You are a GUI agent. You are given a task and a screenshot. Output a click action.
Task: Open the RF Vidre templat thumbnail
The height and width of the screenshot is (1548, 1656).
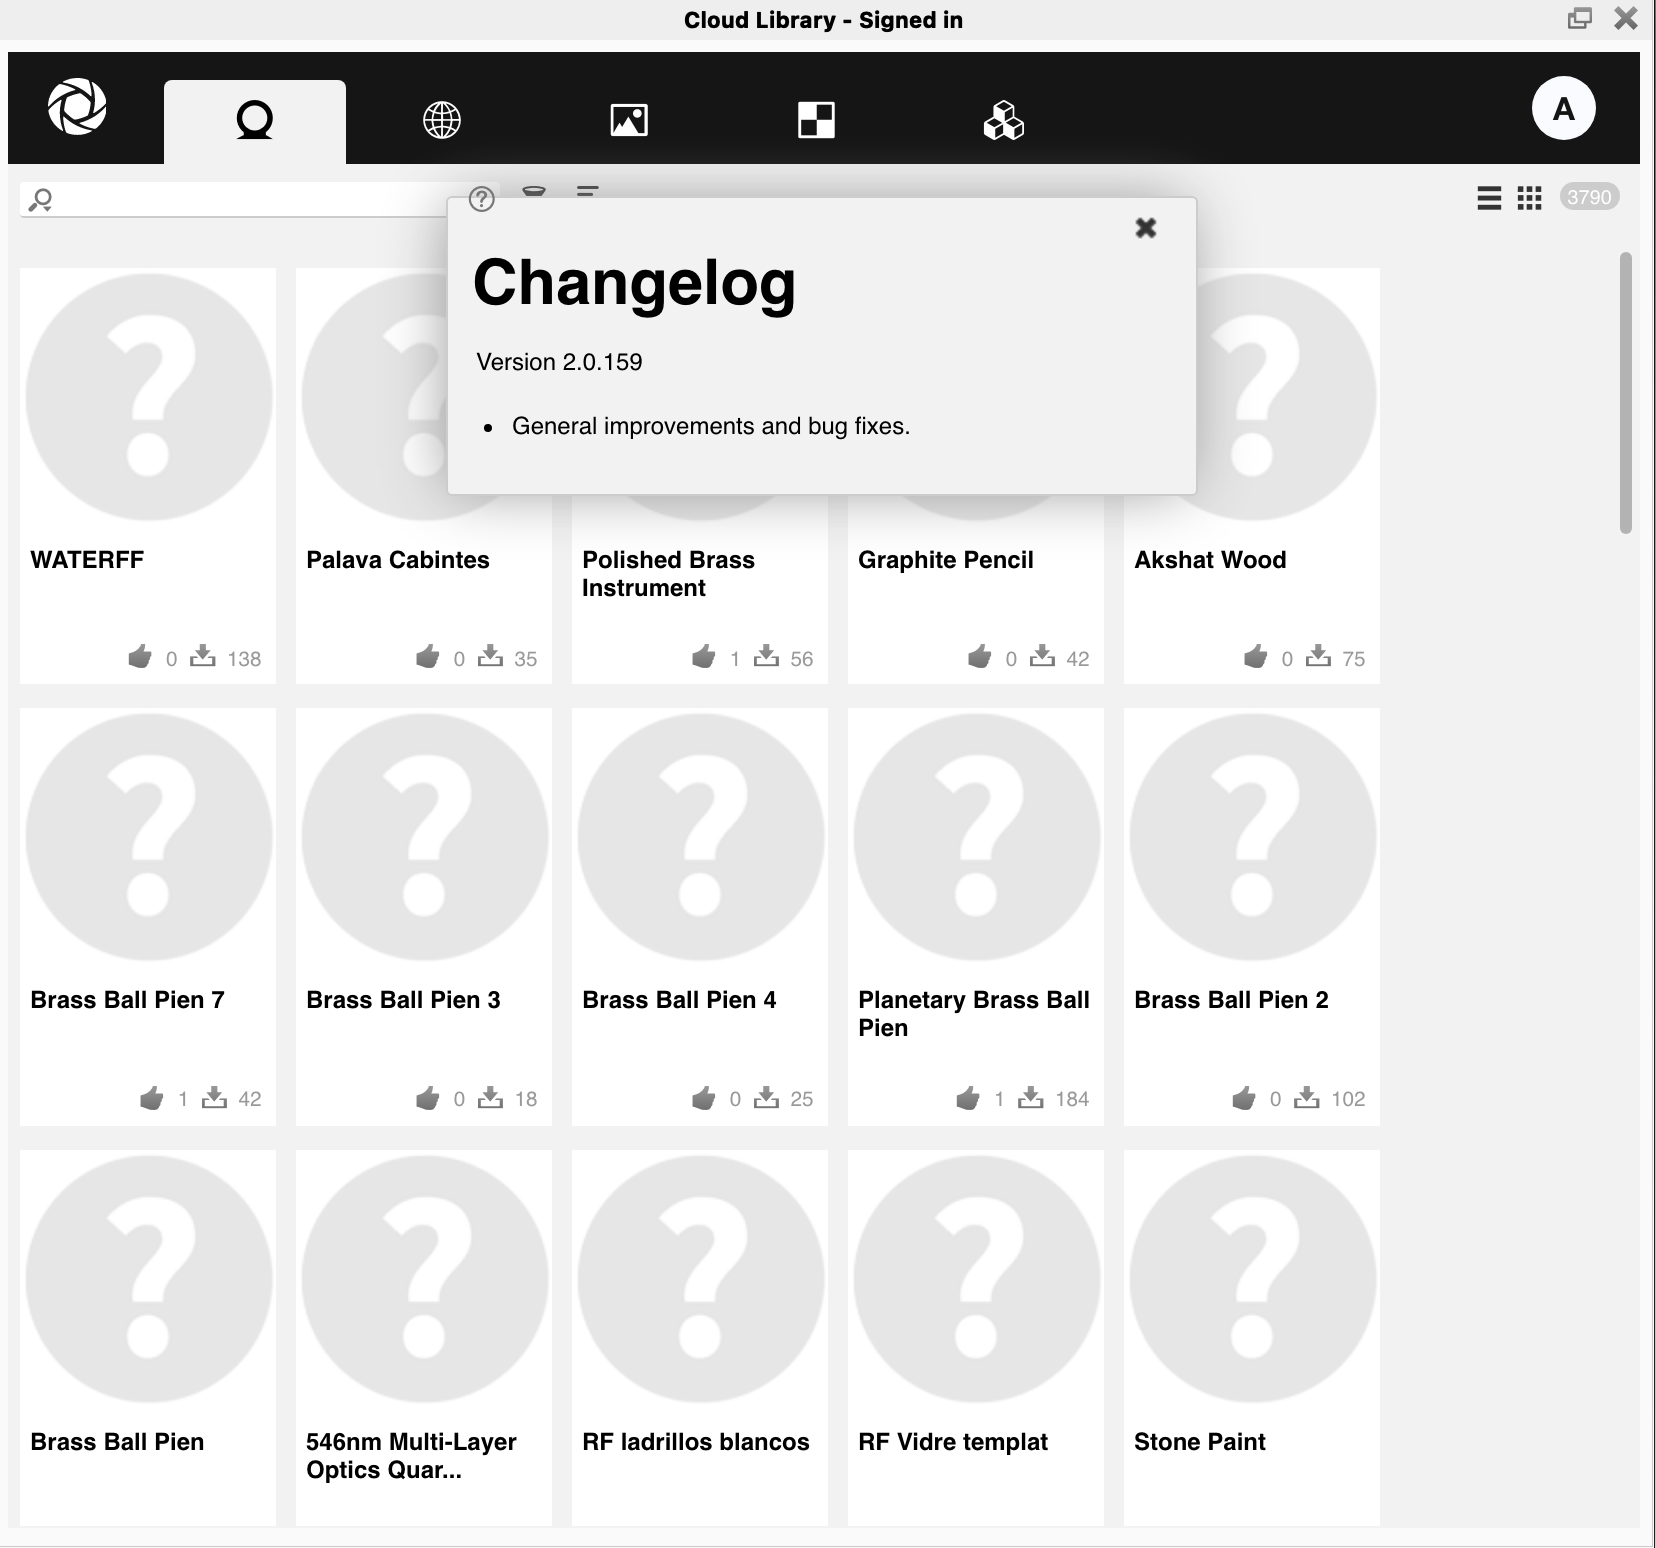click(x=976, y=1279)
